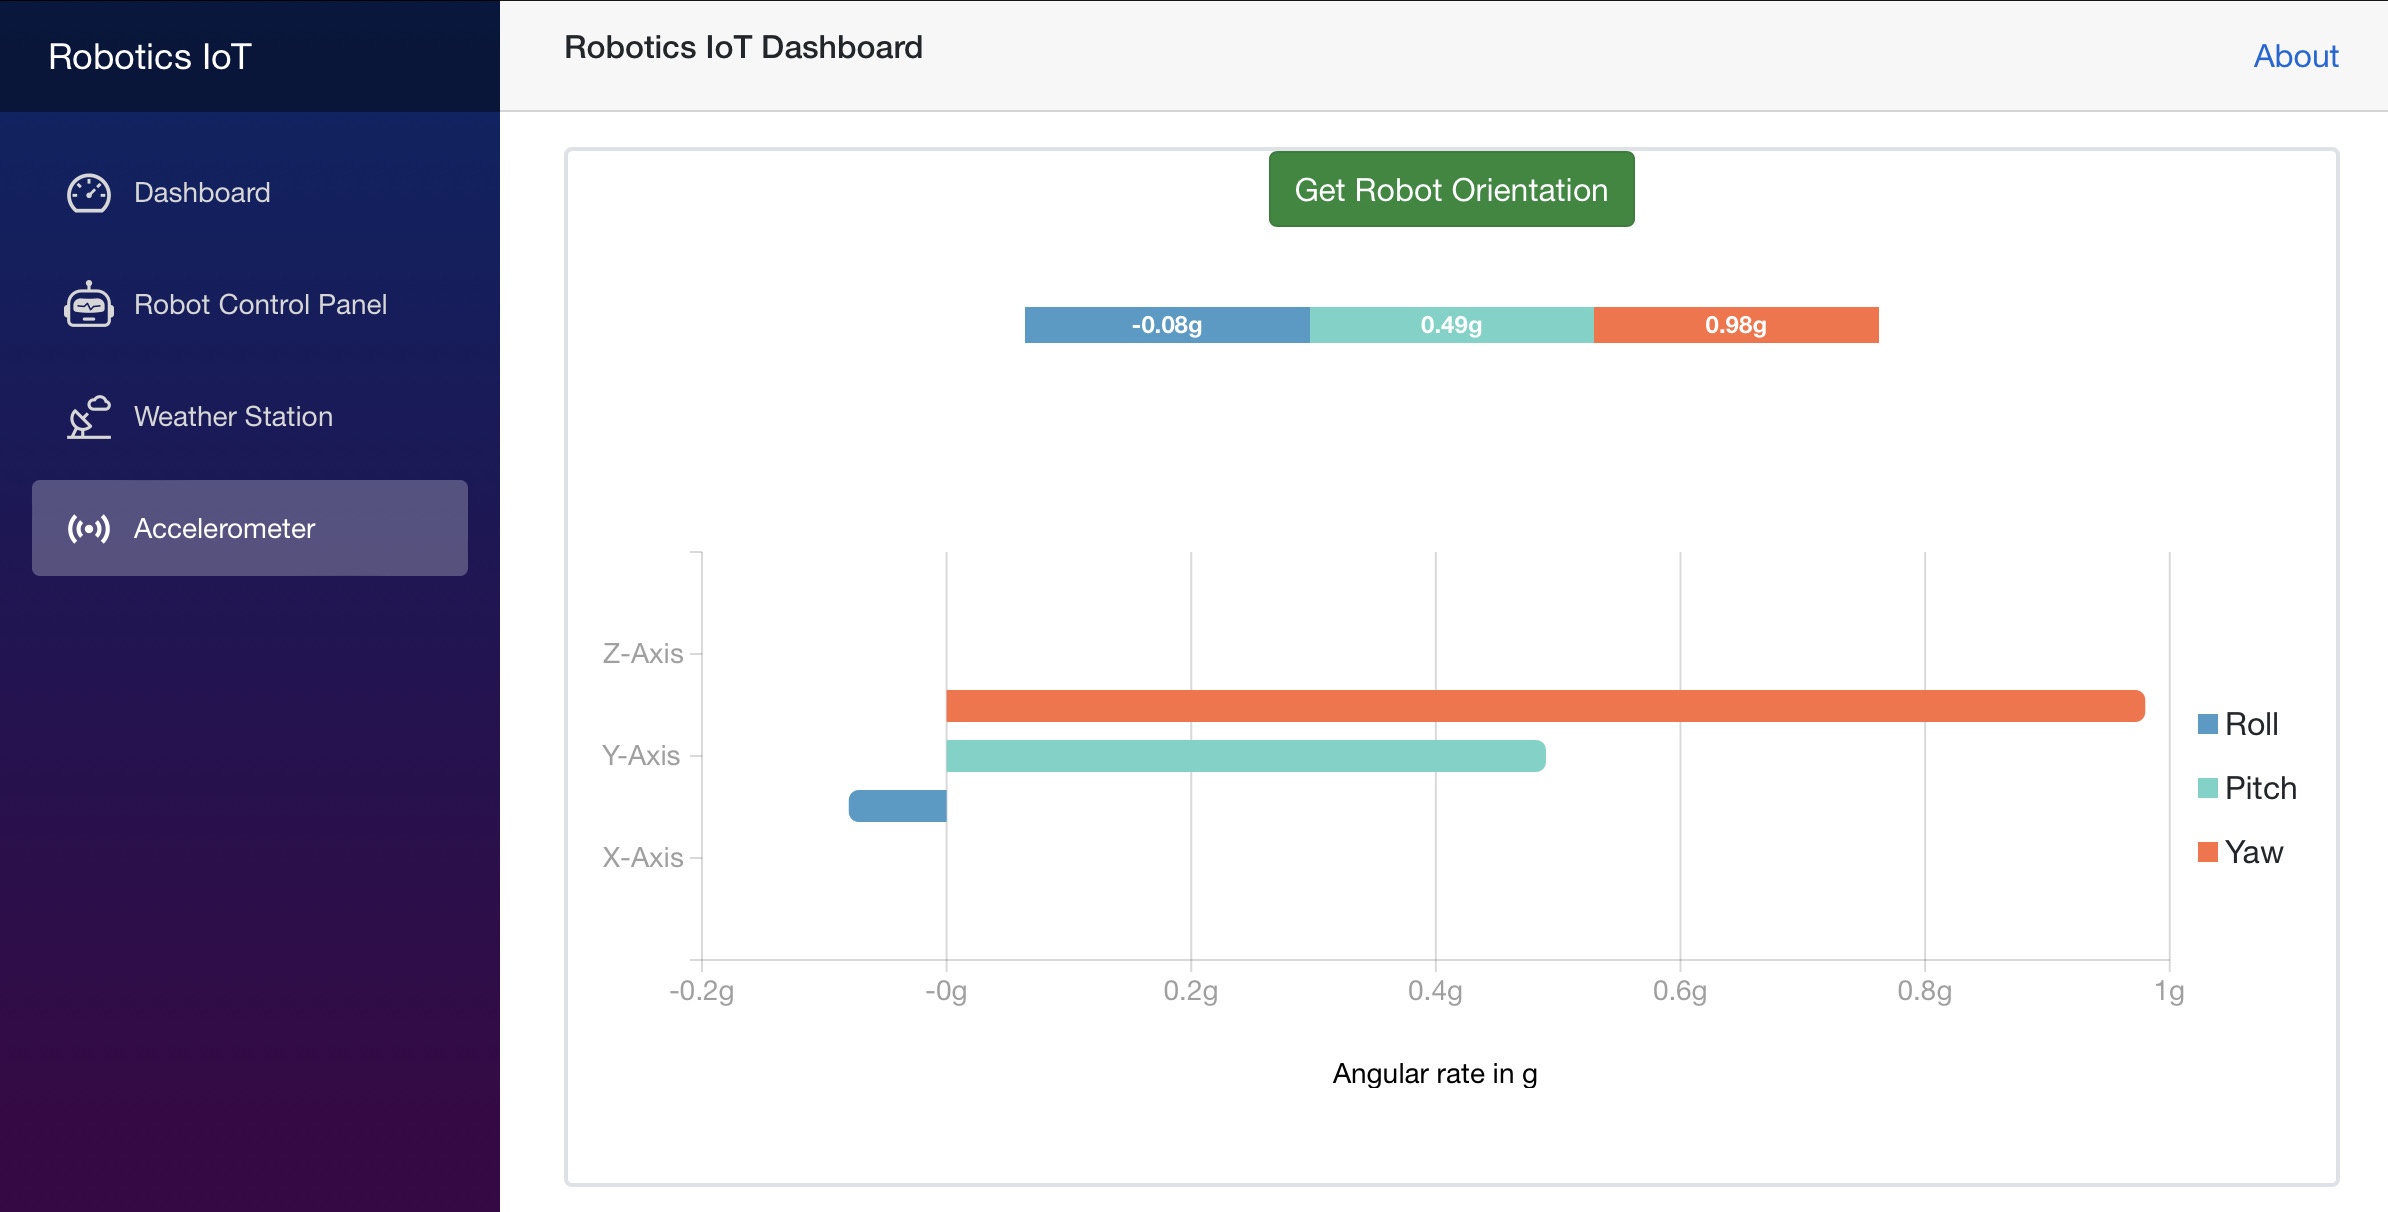Select the Robot Control Panel robot icon
This screenshot has width=2388, height=1212.
coord(88,304)
